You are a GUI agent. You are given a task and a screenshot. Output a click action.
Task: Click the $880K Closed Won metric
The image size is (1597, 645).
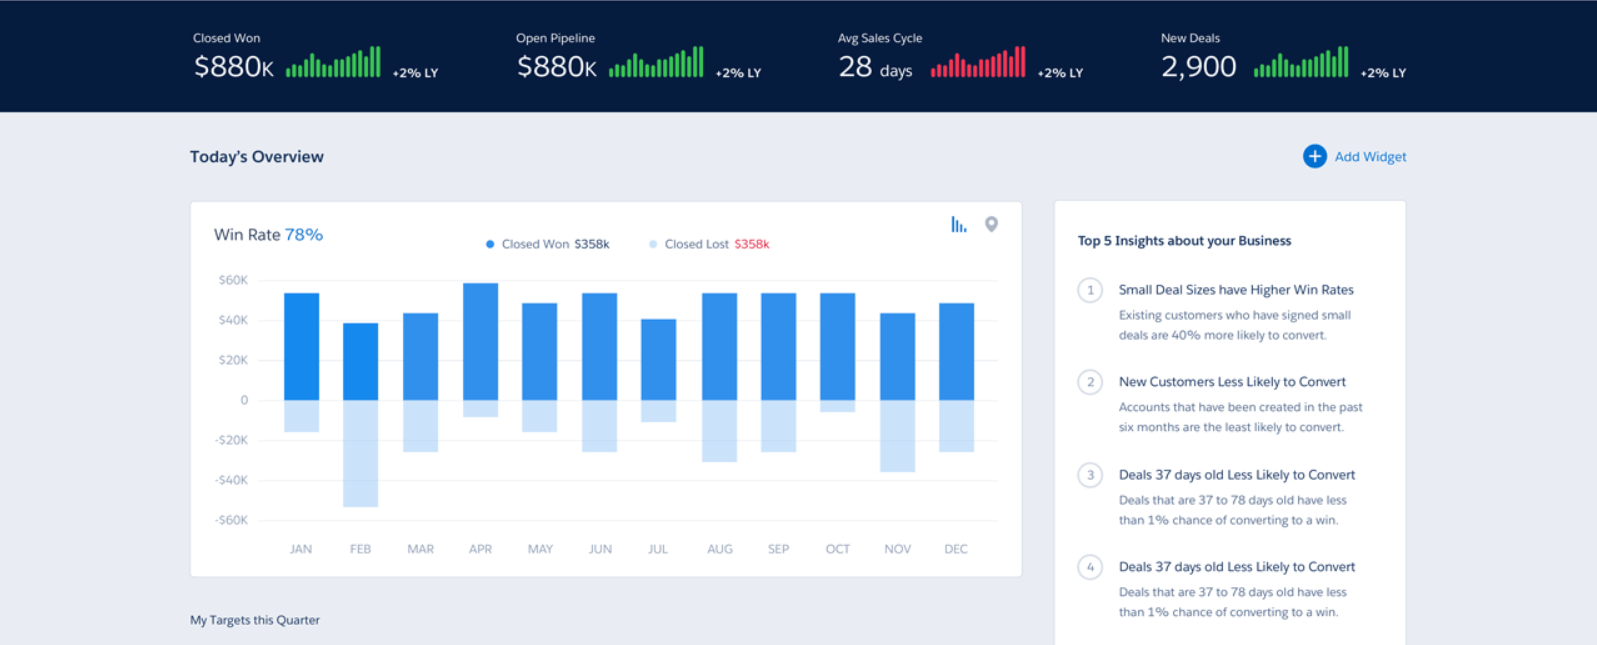pyautogui.click(x=233, y=67)
